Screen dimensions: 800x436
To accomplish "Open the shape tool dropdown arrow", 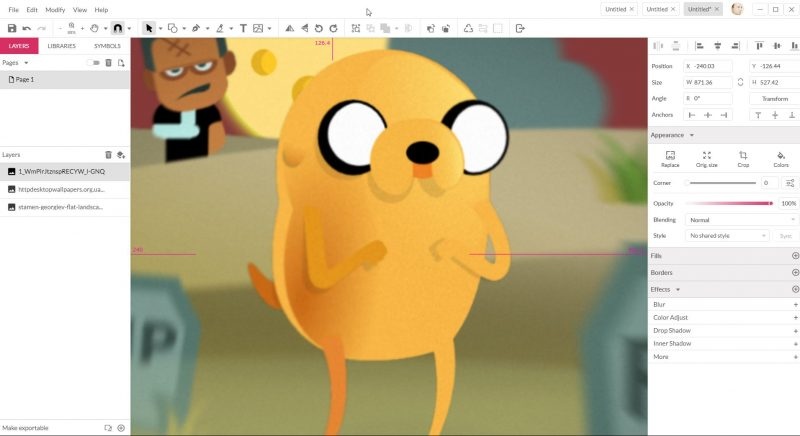I will 184,29.
